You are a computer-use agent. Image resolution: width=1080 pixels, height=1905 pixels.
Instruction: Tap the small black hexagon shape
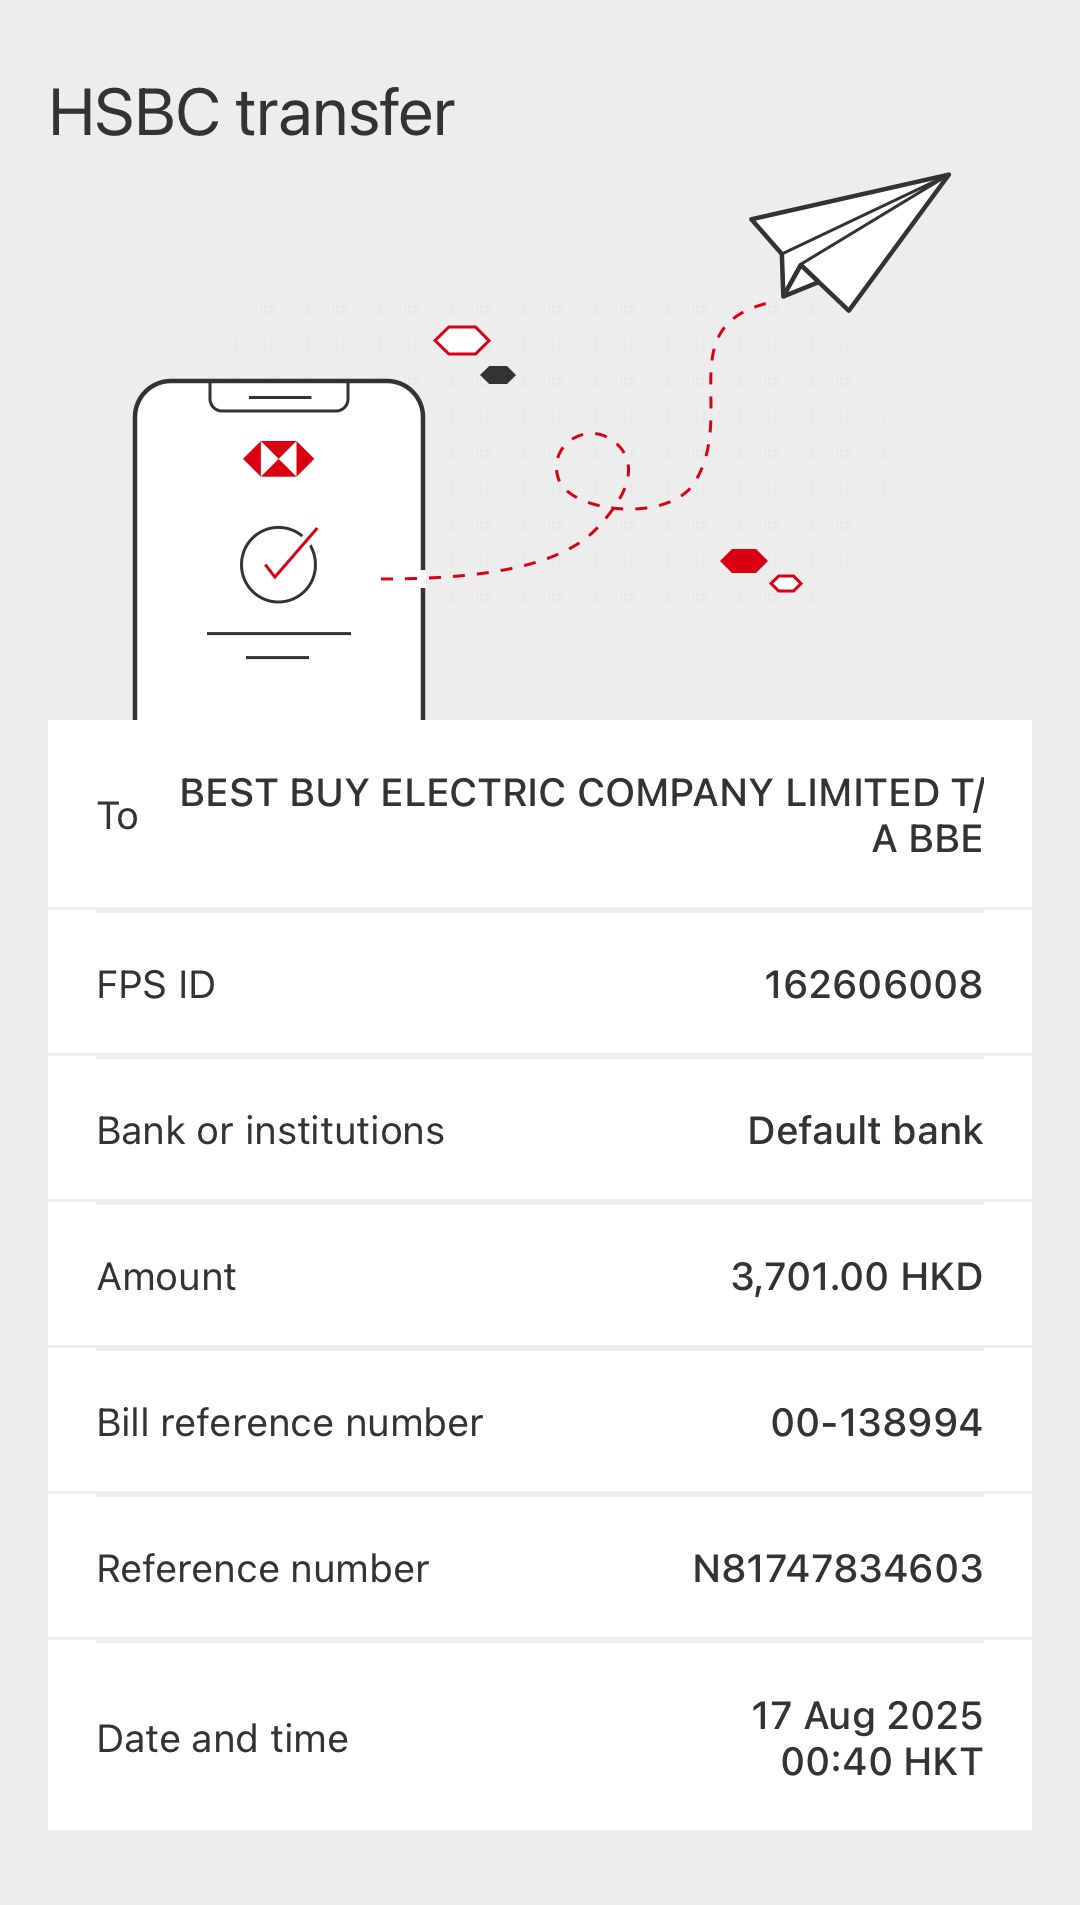click(x=498, y=375)
